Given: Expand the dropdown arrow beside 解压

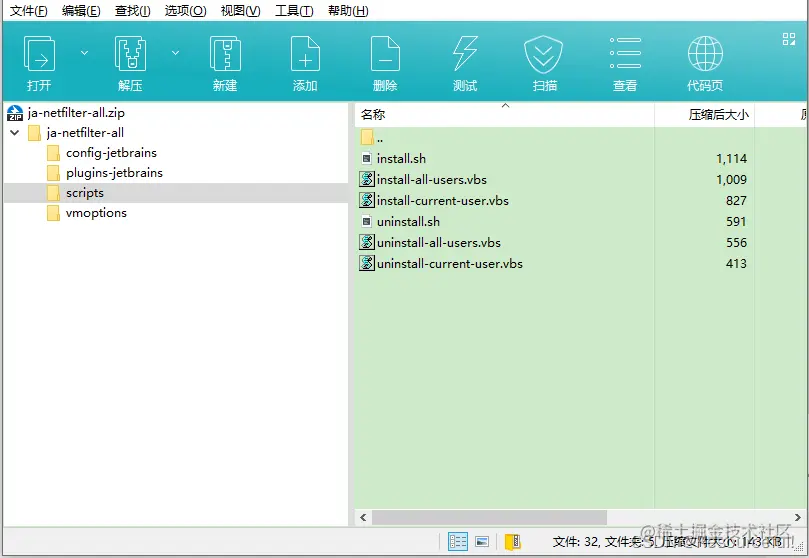Looking at the screenshot, I should click(x=175, y=53).
